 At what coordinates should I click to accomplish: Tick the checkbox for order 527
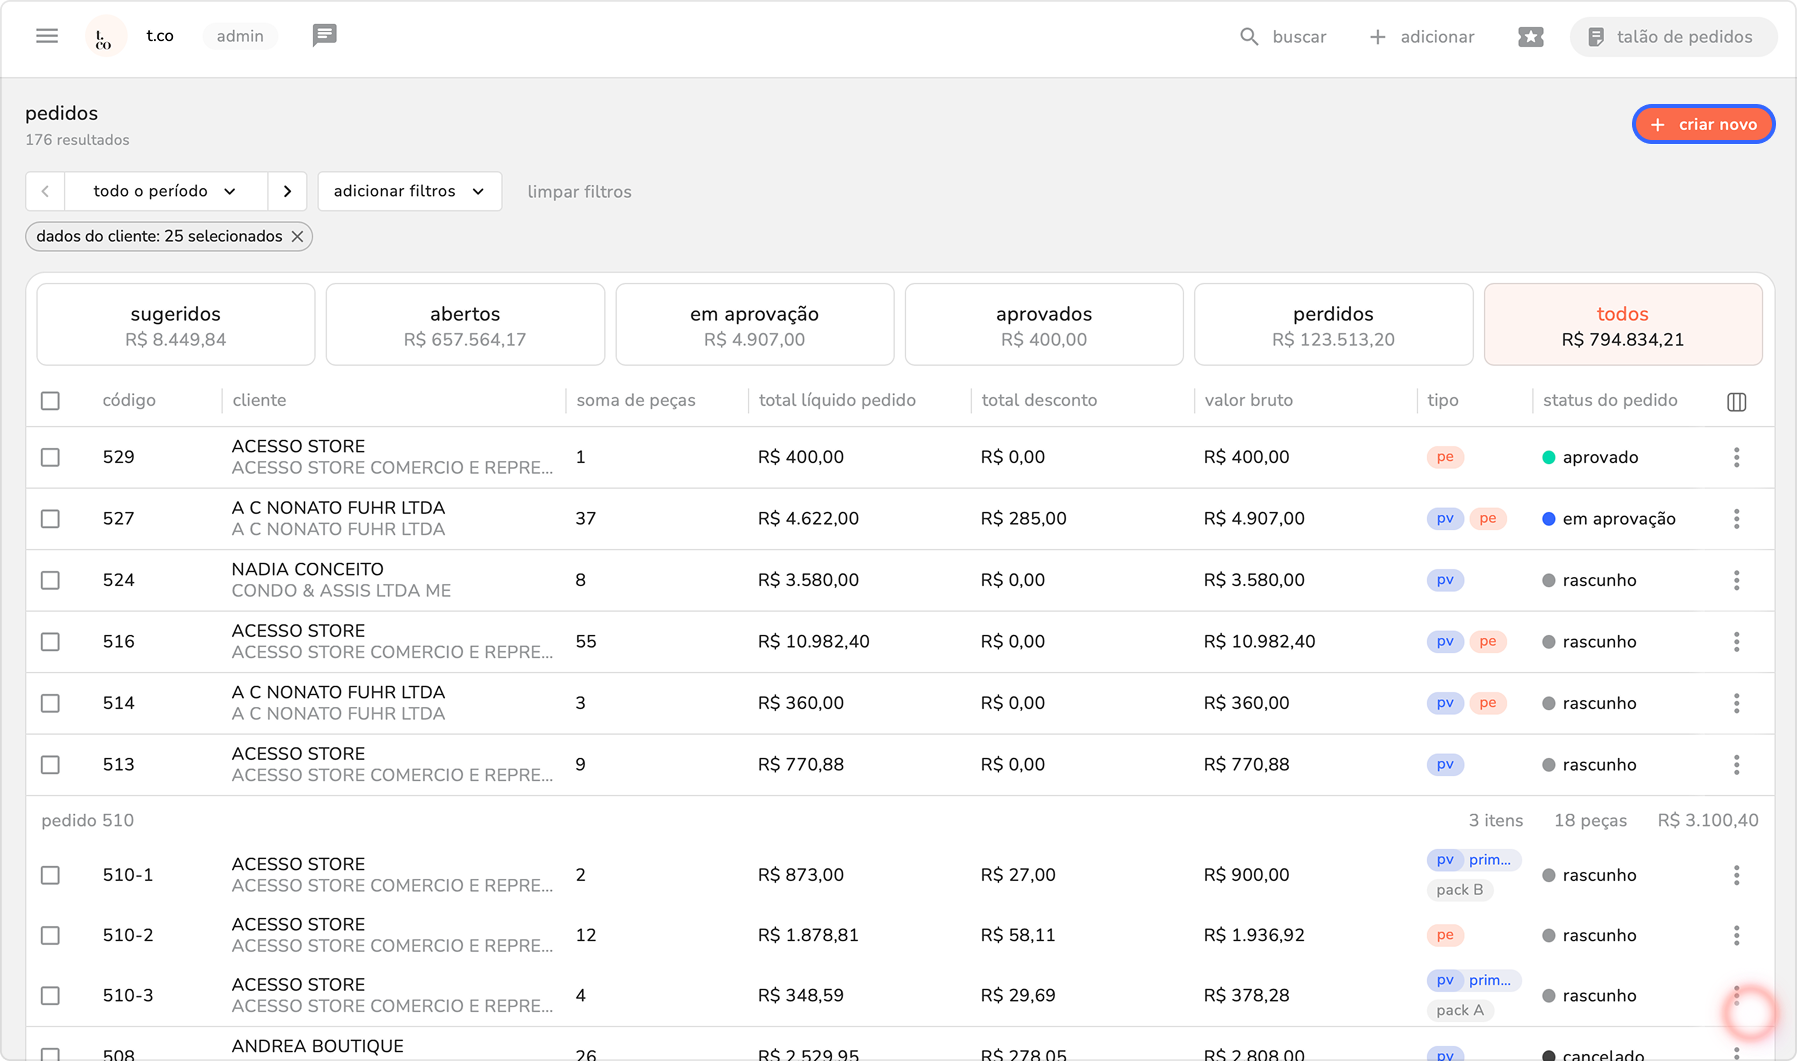50,519
